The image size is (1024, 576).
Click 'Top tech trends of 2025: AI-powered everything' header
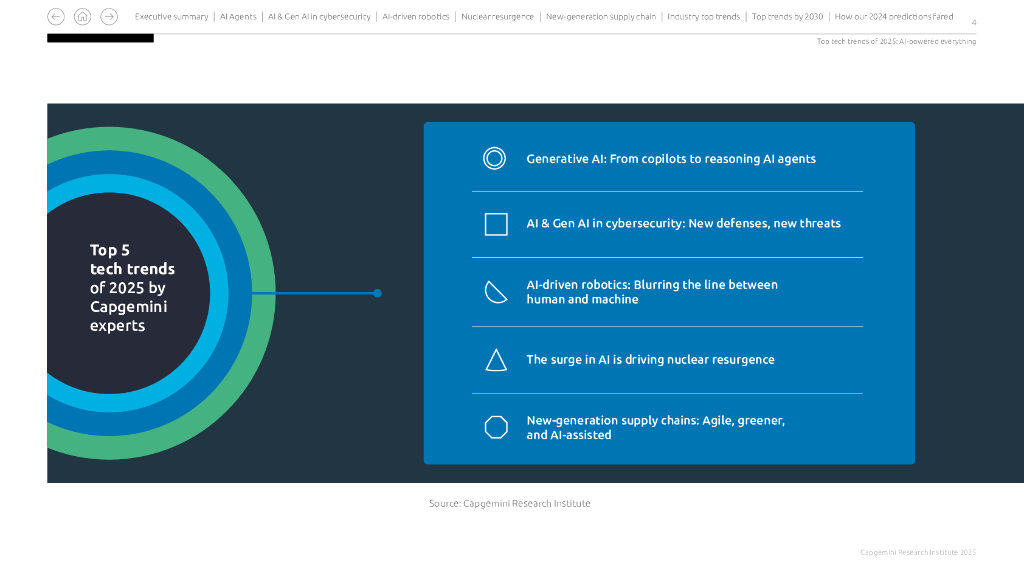click(x=896, y=41)
